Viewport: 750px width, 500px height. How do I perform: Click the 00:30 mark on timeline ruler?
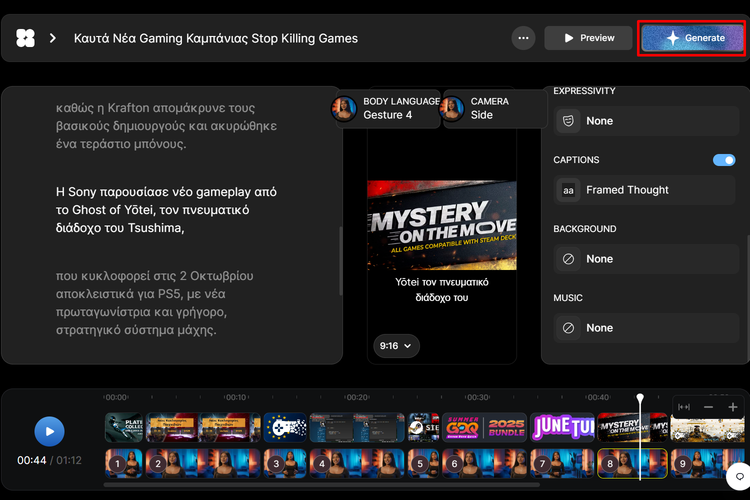pos(478,397)
